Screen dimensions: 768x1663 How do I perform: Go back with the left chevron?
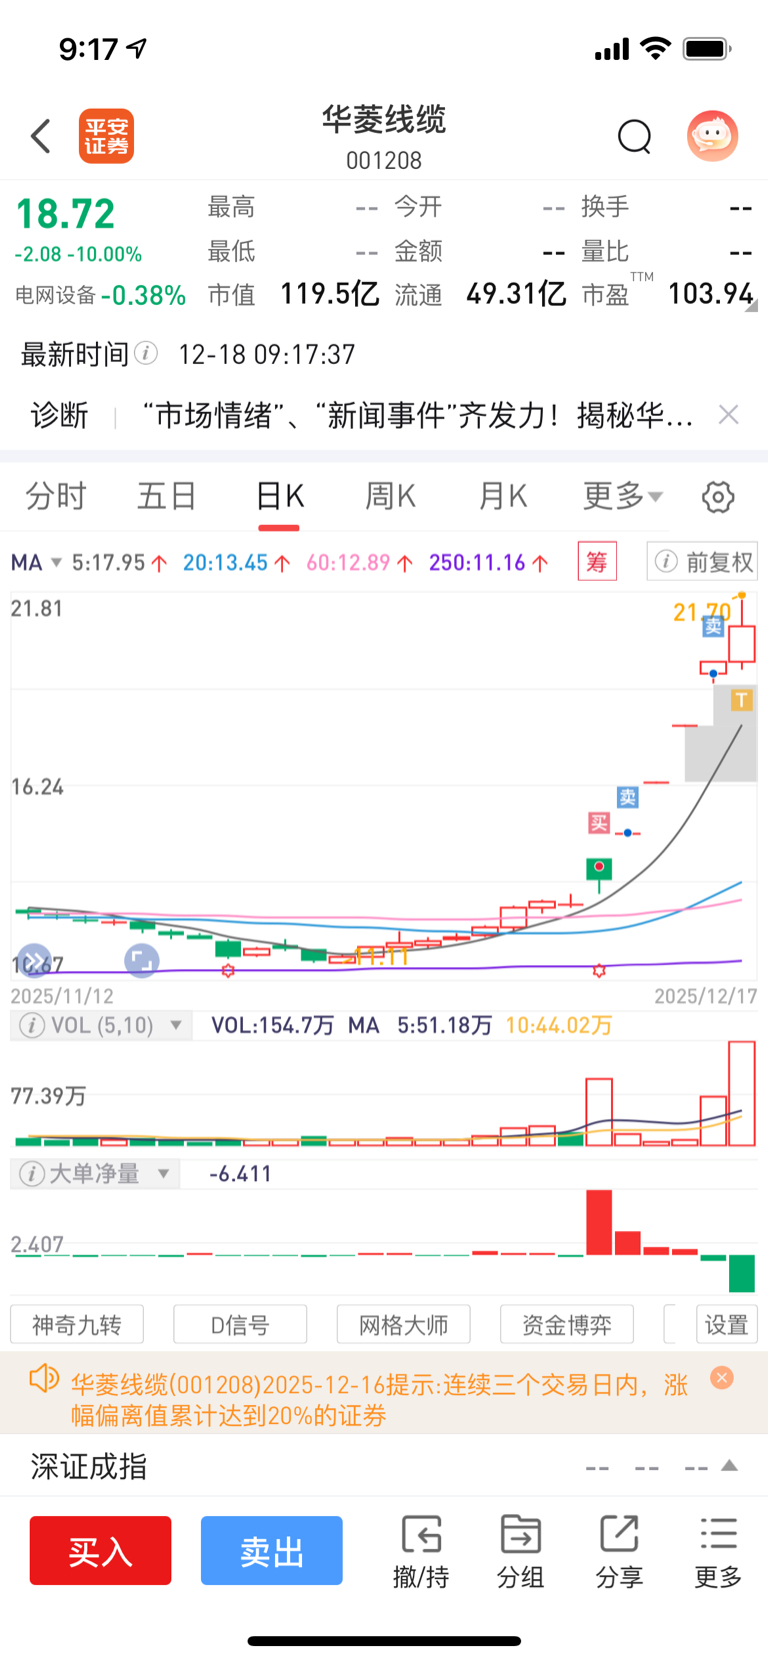click(x=41, y=136)
